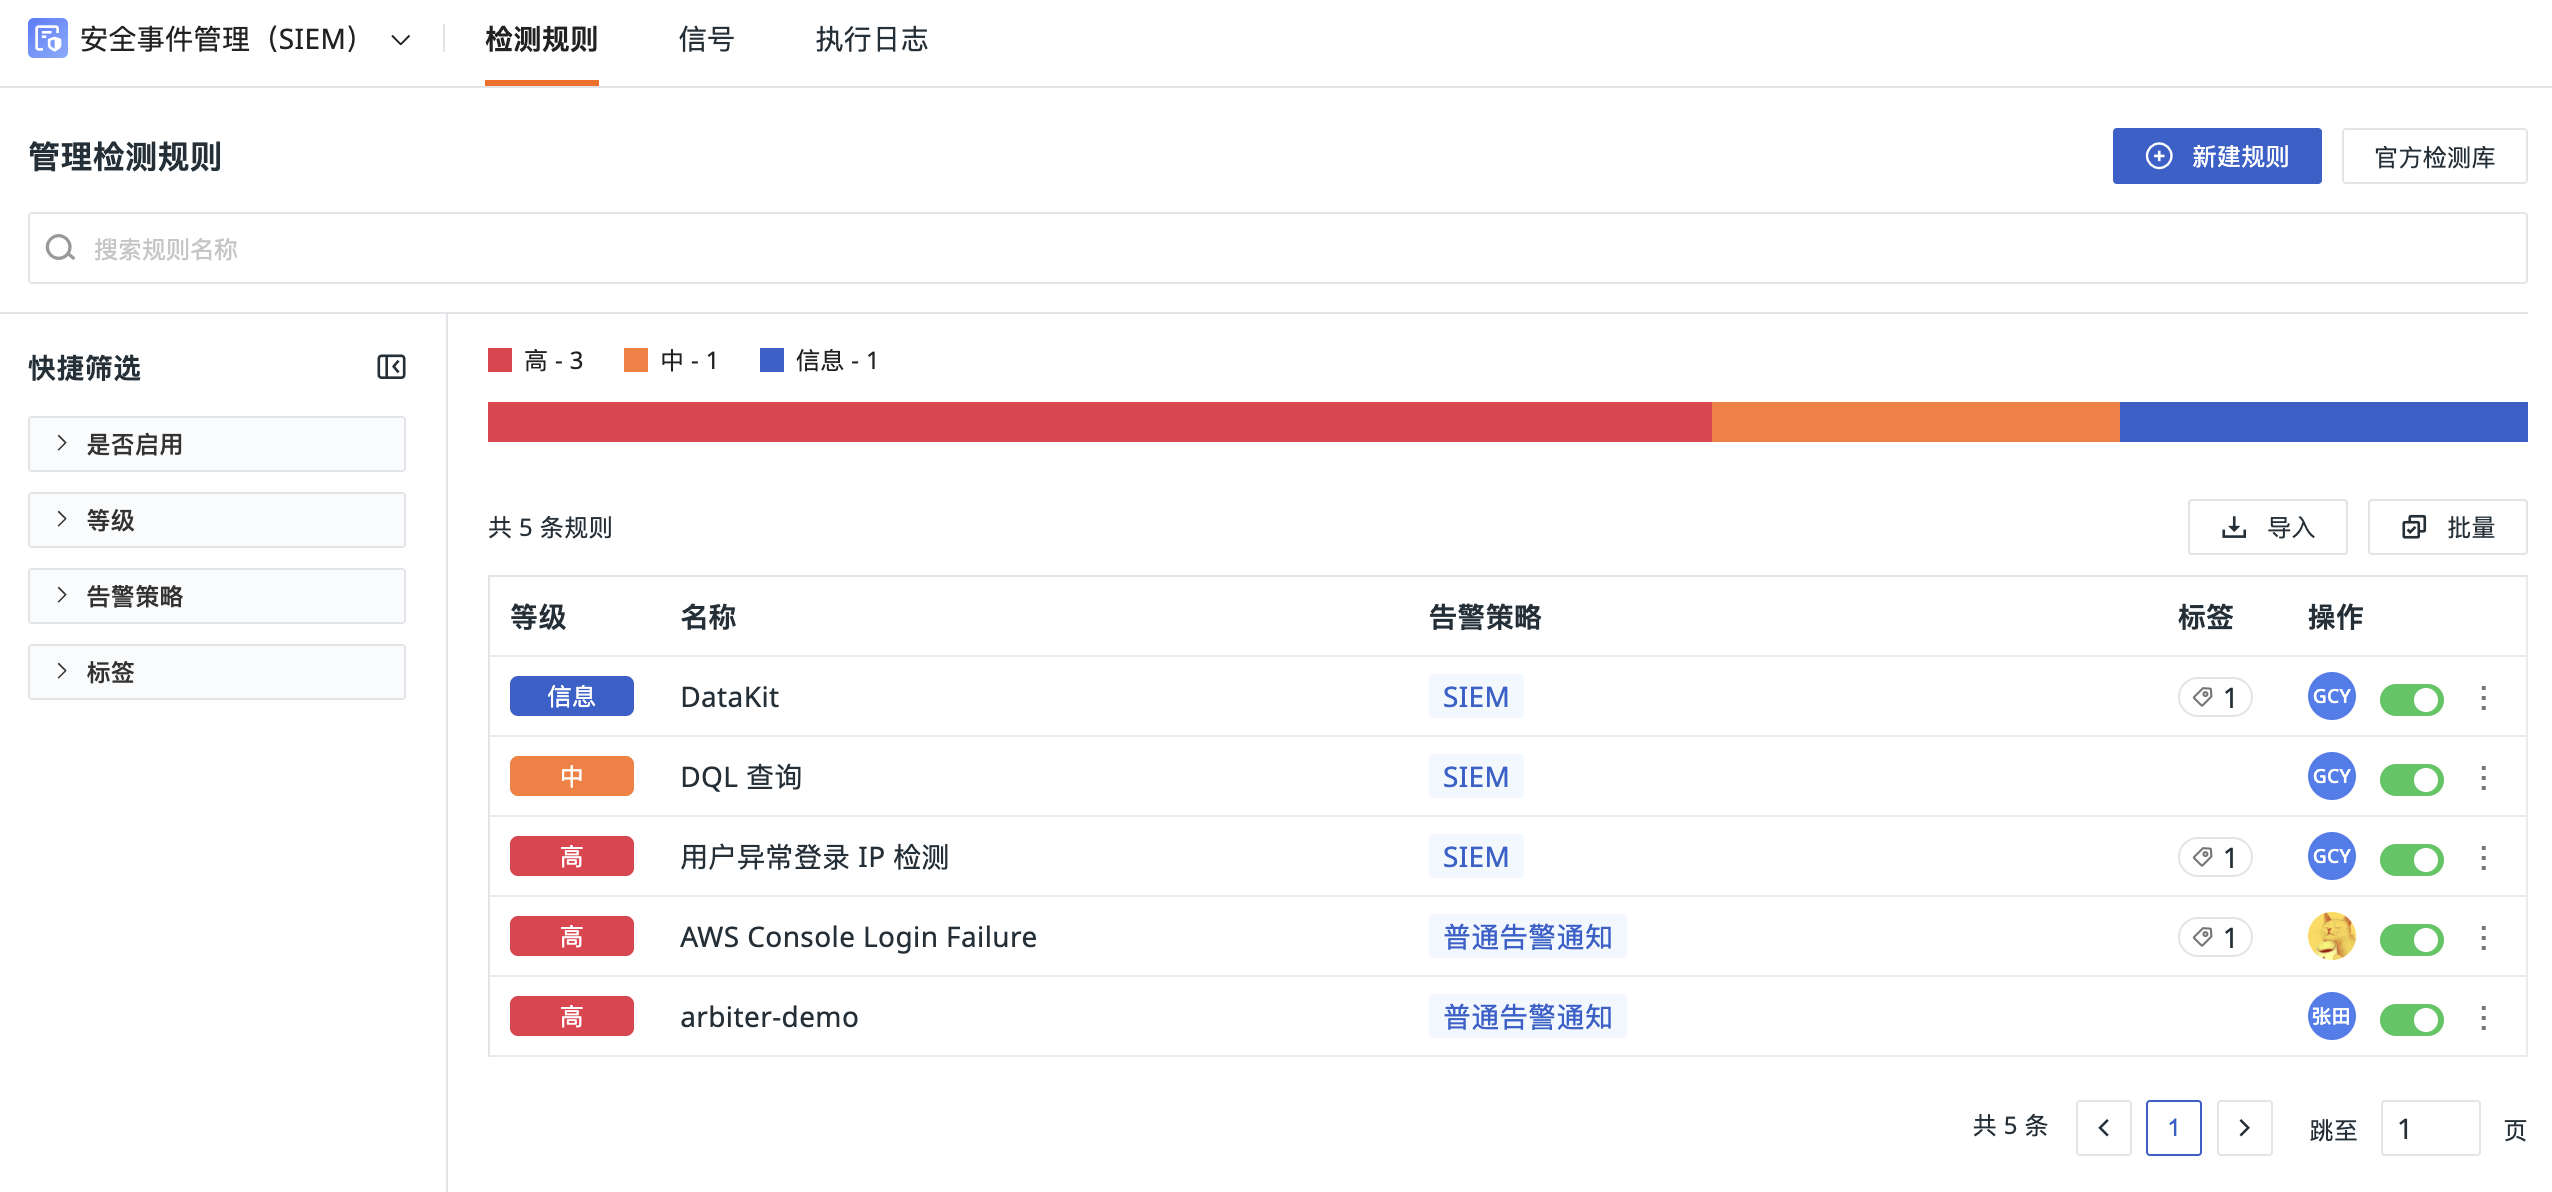Expand the 是否启用 filter
The width and height of the screenshot is (2552, 1192).
tap(217, 444)
